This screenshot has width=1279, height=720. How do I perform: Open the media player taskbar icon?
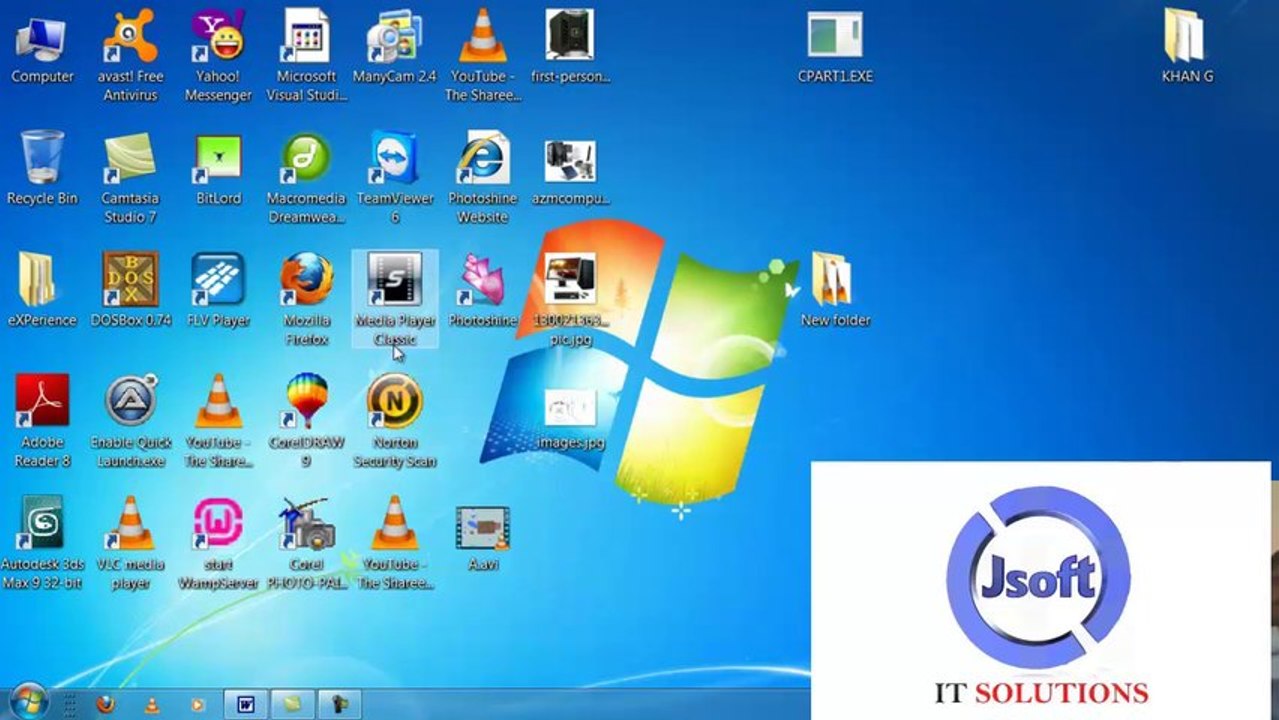click(198, 704)
